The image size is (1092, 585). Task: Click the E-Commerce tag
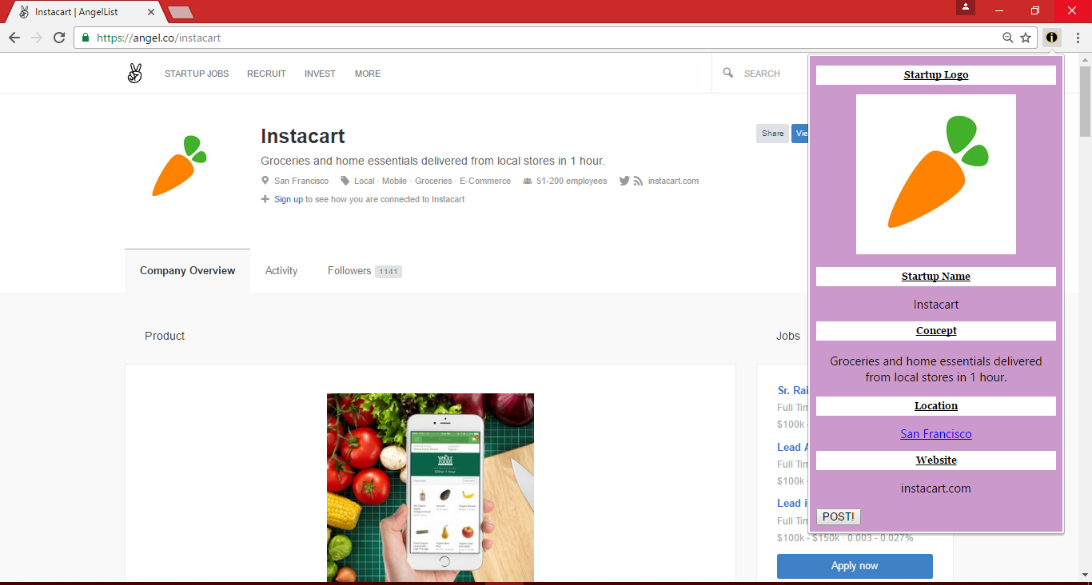485,181
